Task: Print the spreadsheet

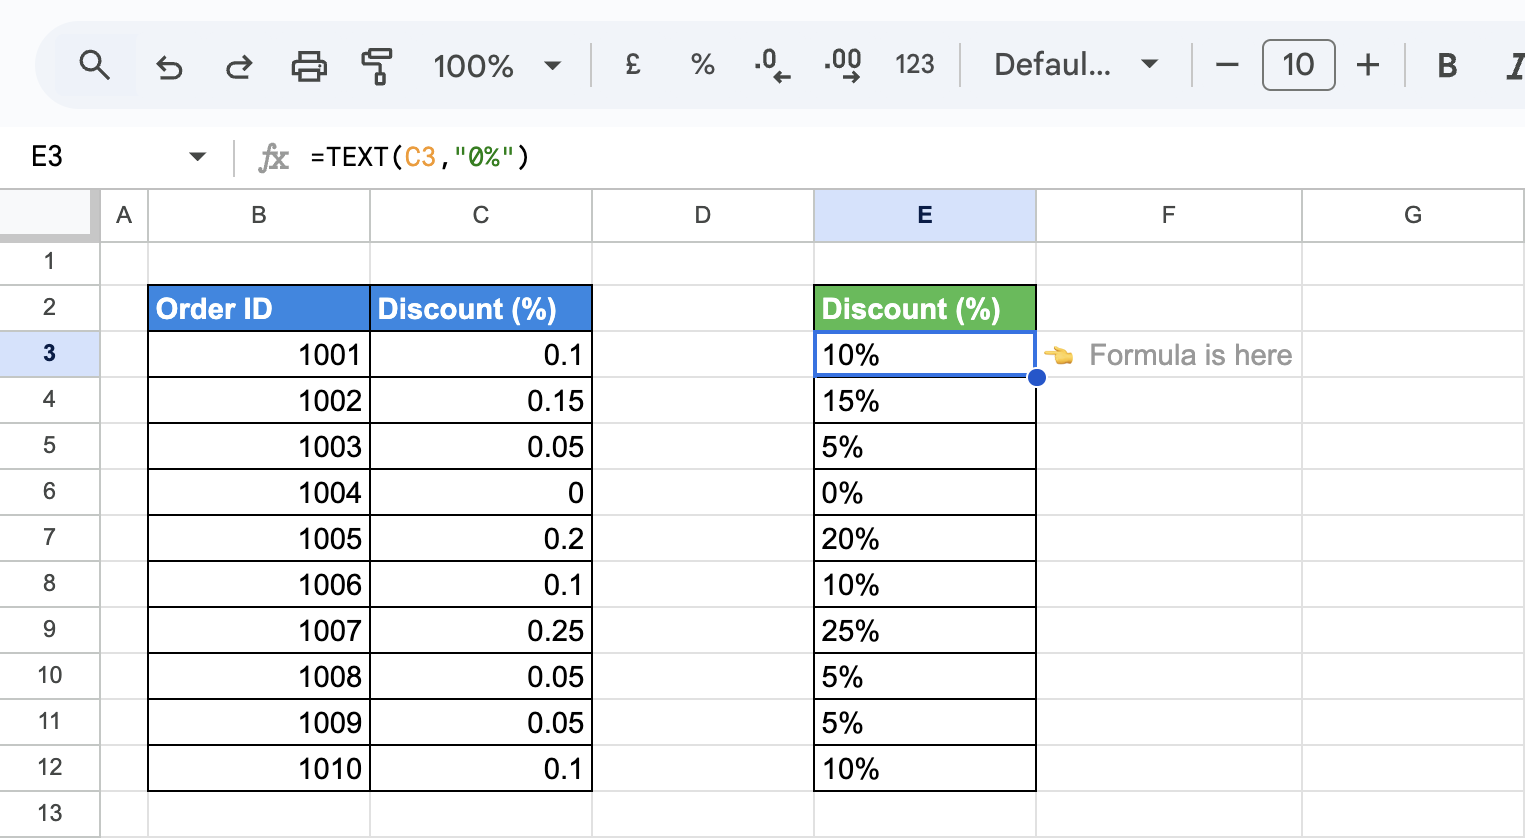Action: coord(309,66)
